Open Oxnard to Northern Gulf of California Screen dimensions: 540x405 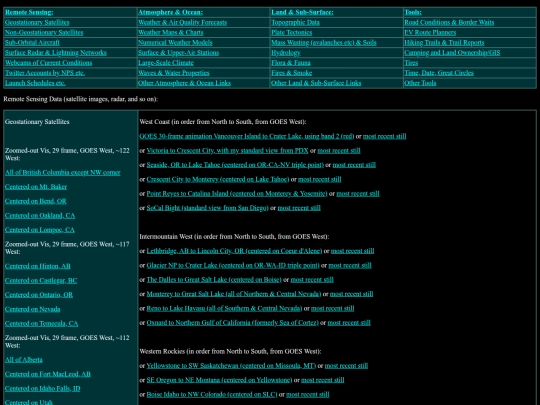pyautogui.click(x=232, y=323)
